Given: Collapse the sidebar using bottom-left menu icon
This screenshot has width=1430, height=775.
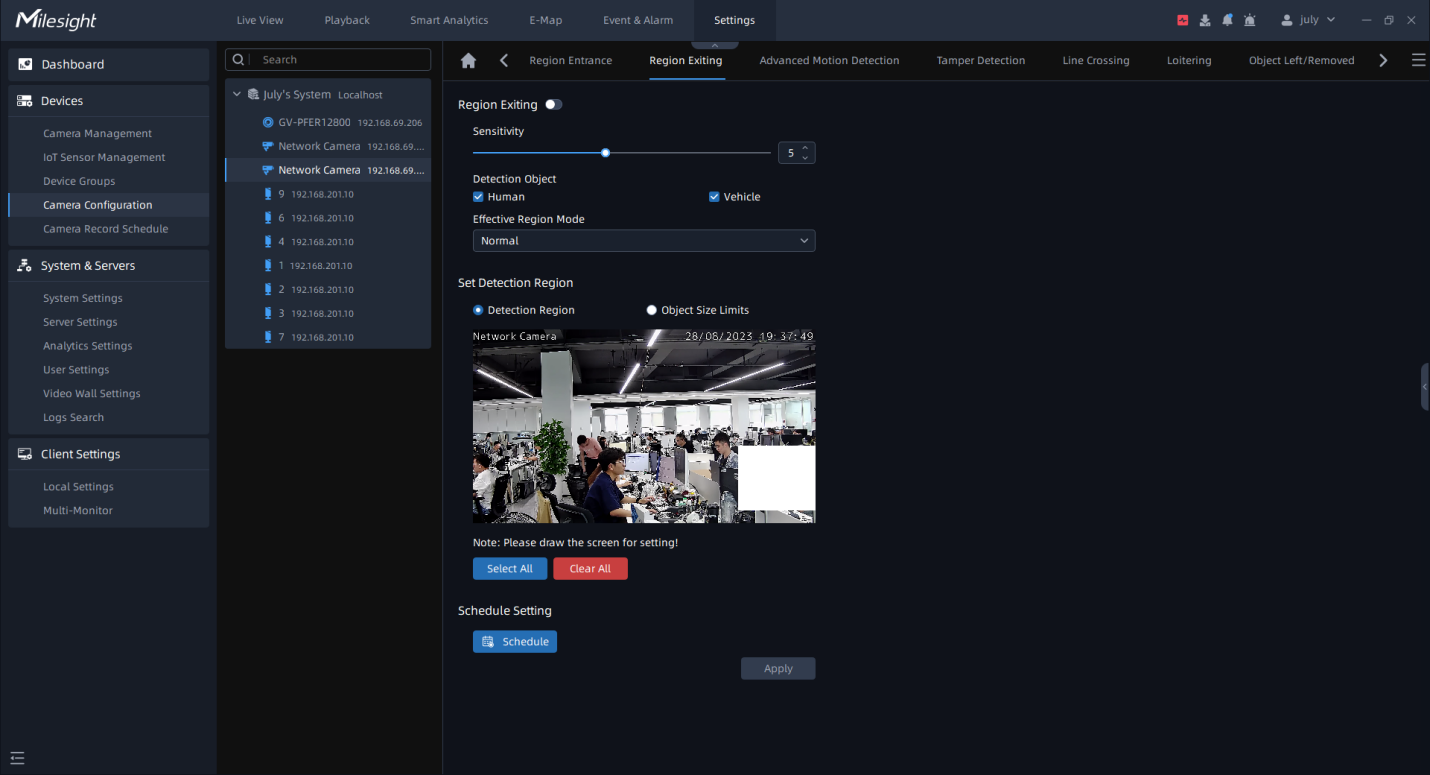Looking at the screenshot, I should pos(17,758).
